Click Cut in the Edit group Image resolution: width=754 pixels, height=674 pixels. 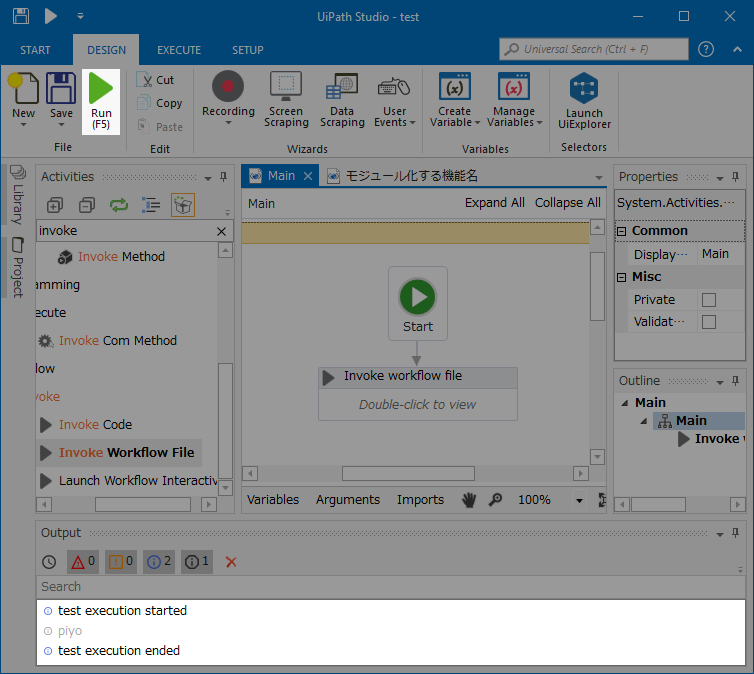(156, 80)
